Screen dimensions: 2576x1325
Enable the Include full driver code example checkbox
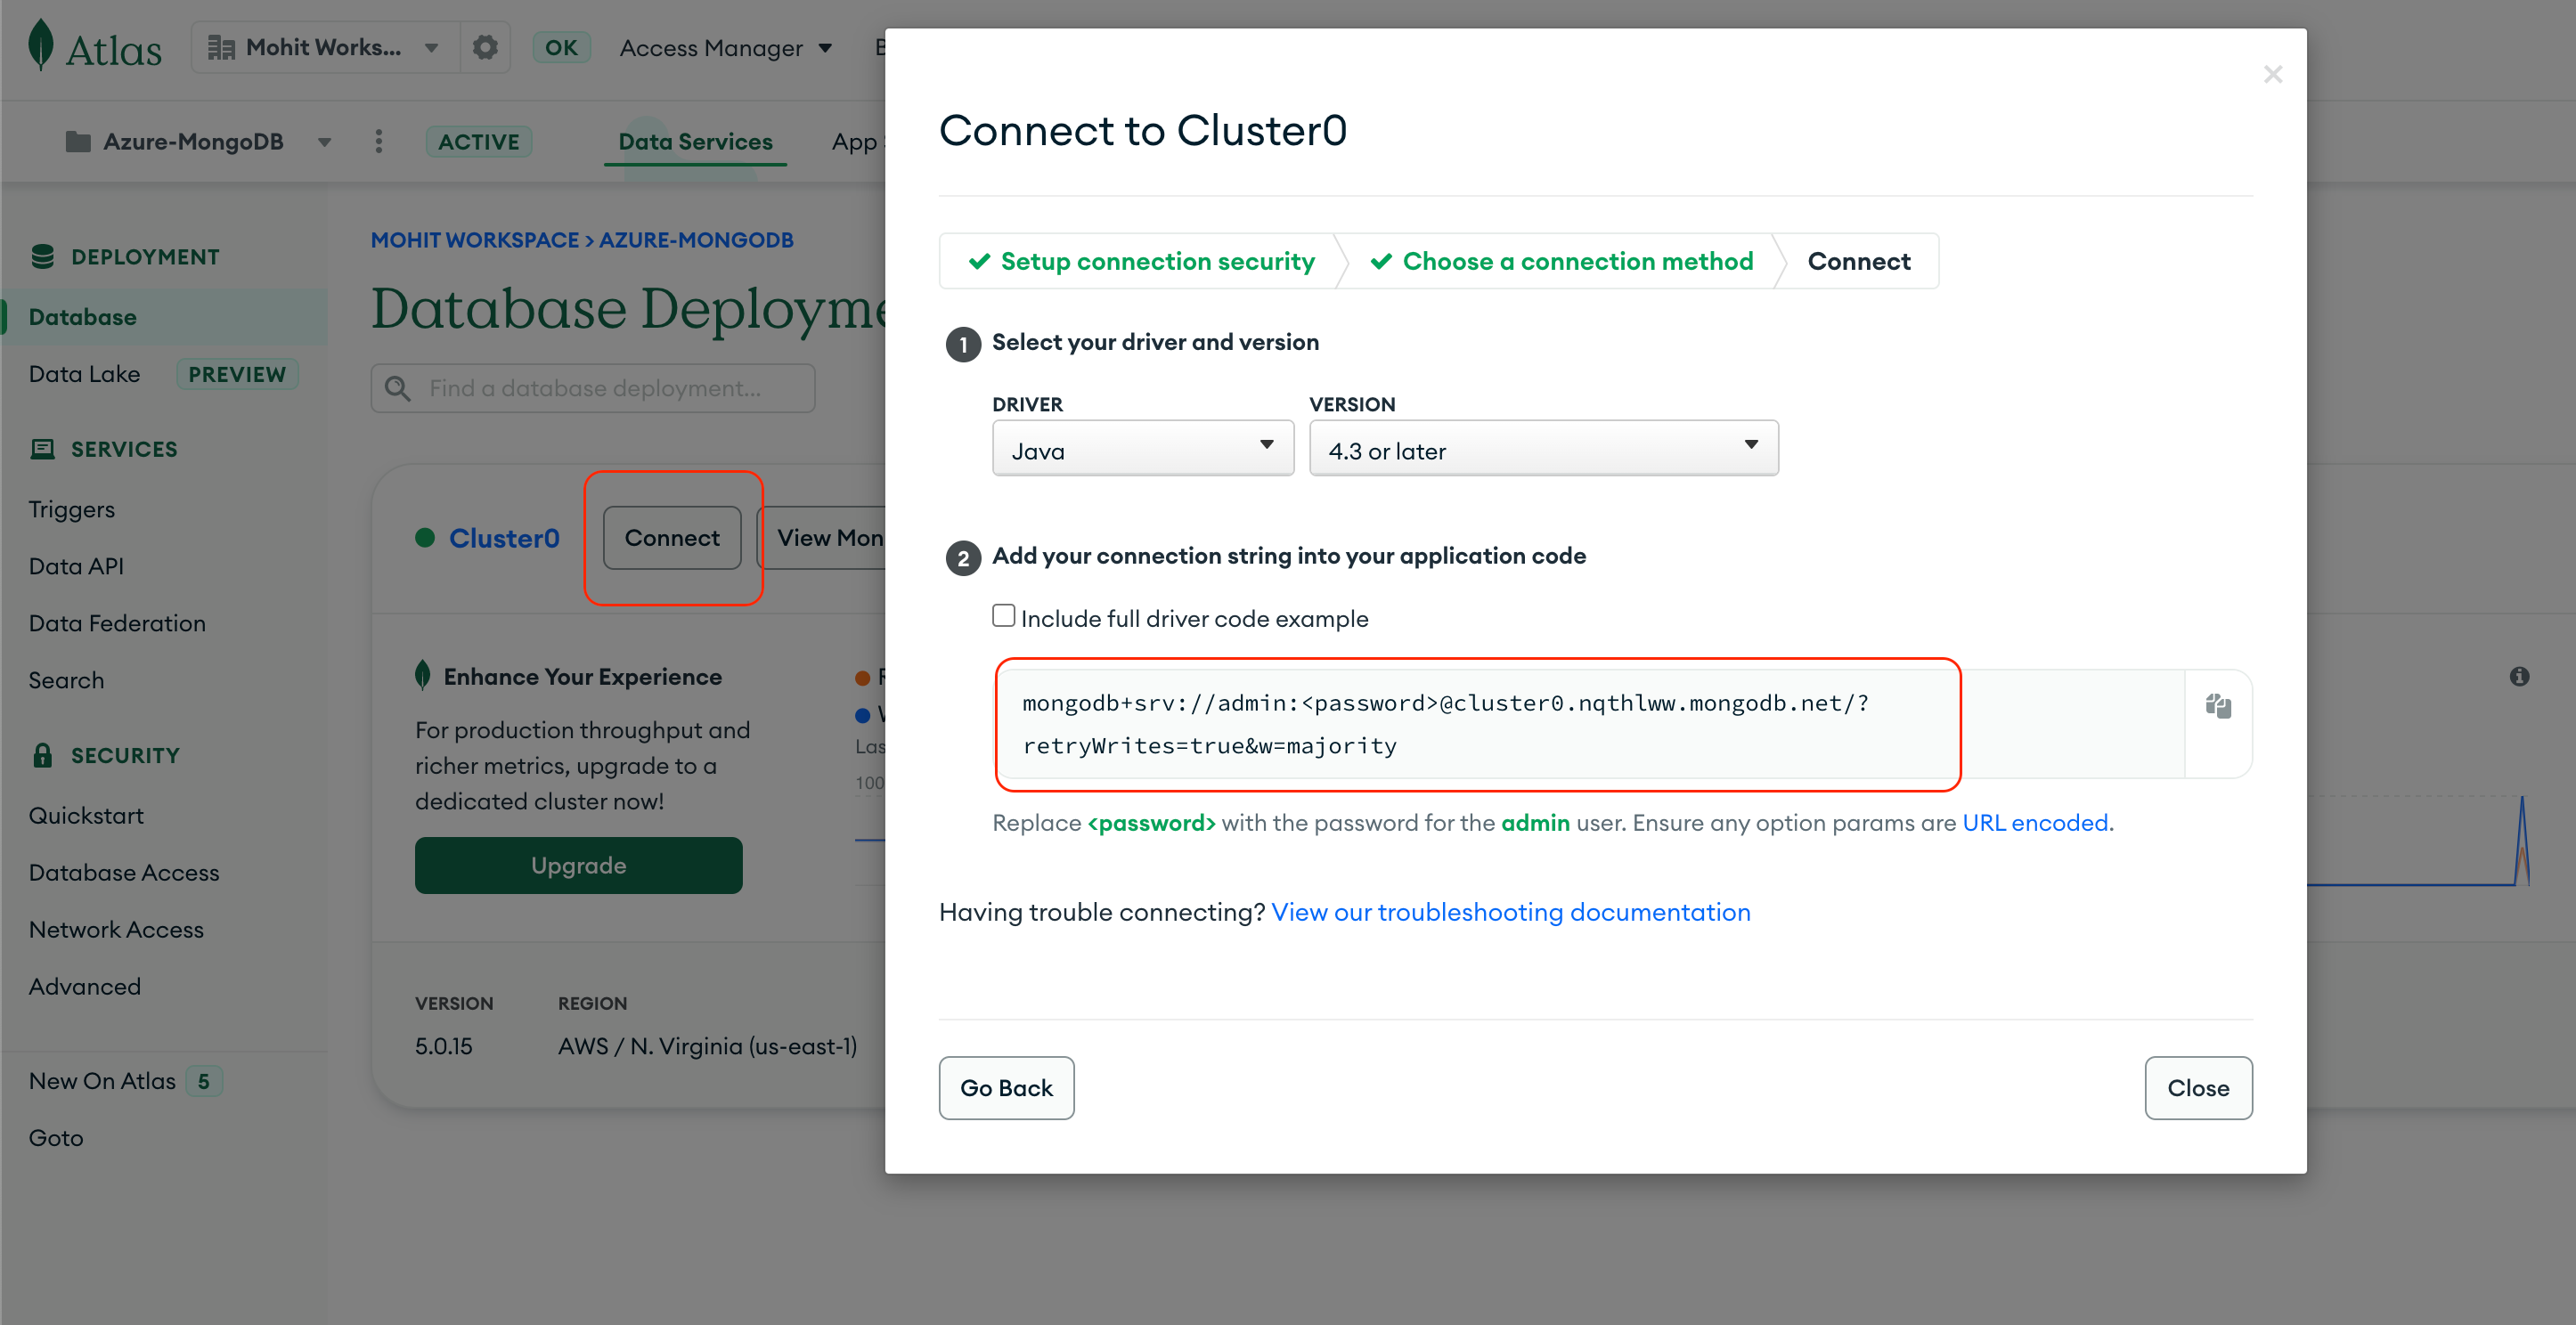(1003, 615)
